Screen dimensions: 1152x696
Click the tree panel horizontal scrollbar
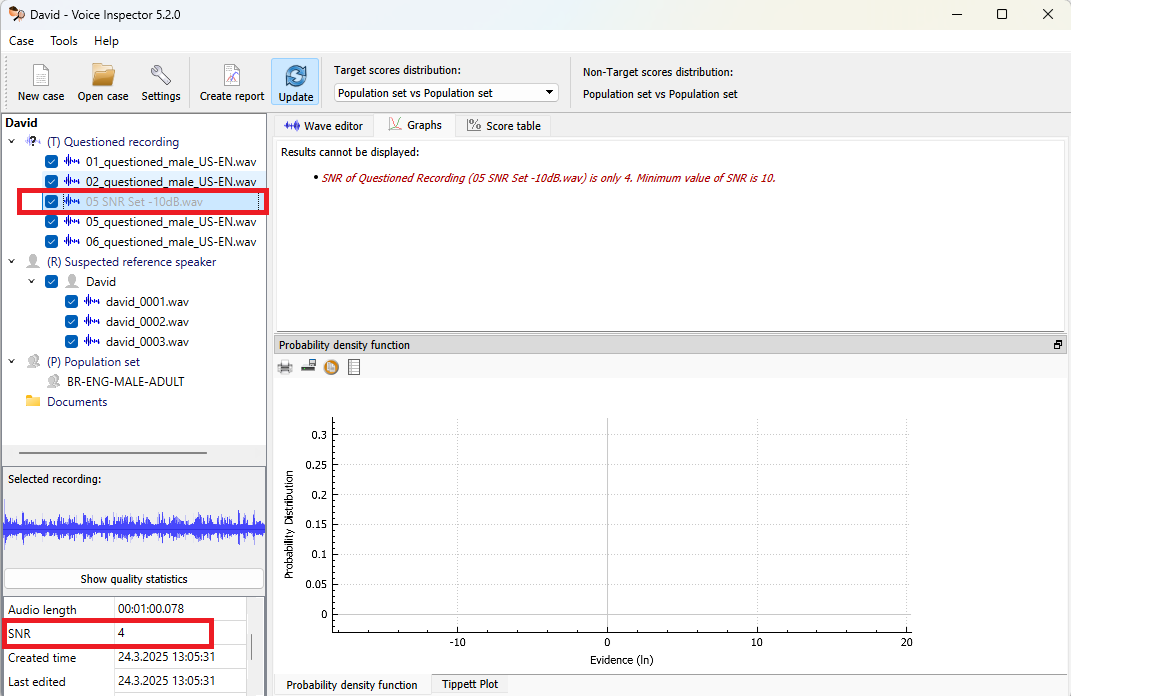[x=112, y=453]
